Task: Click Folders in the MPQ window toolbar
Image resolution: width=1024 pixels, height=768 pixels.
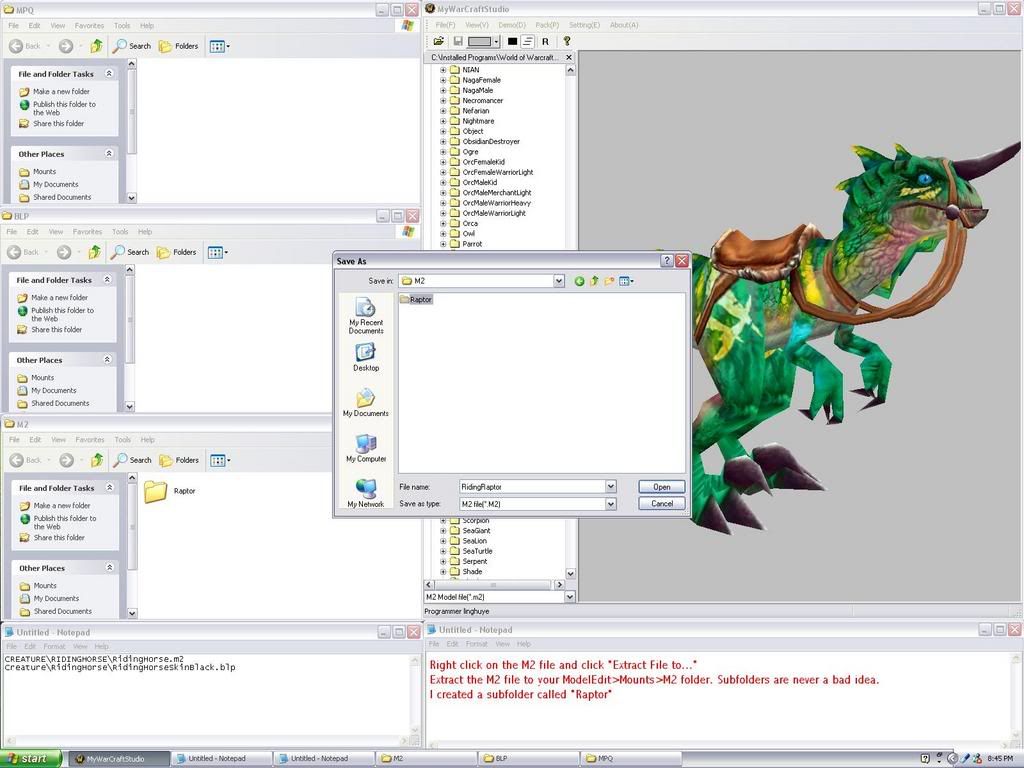Action: pos(178,46)
